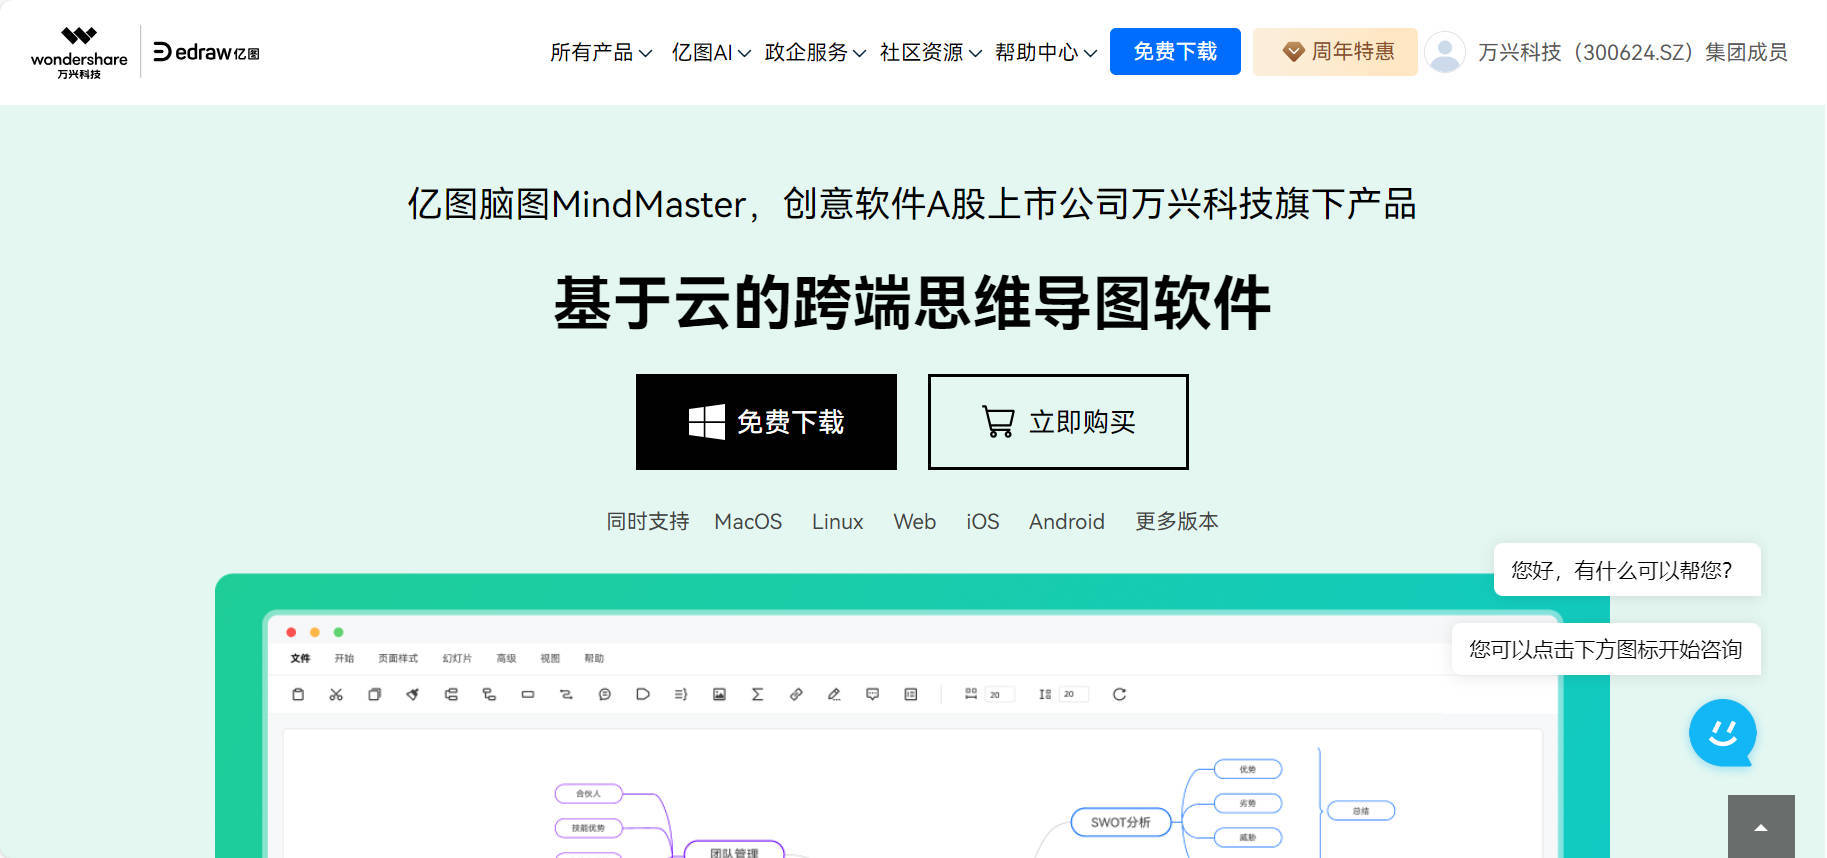
Task: Open the 万兴科技 (300624.SZ) 集团成员 link
Action: (1633, 52)
